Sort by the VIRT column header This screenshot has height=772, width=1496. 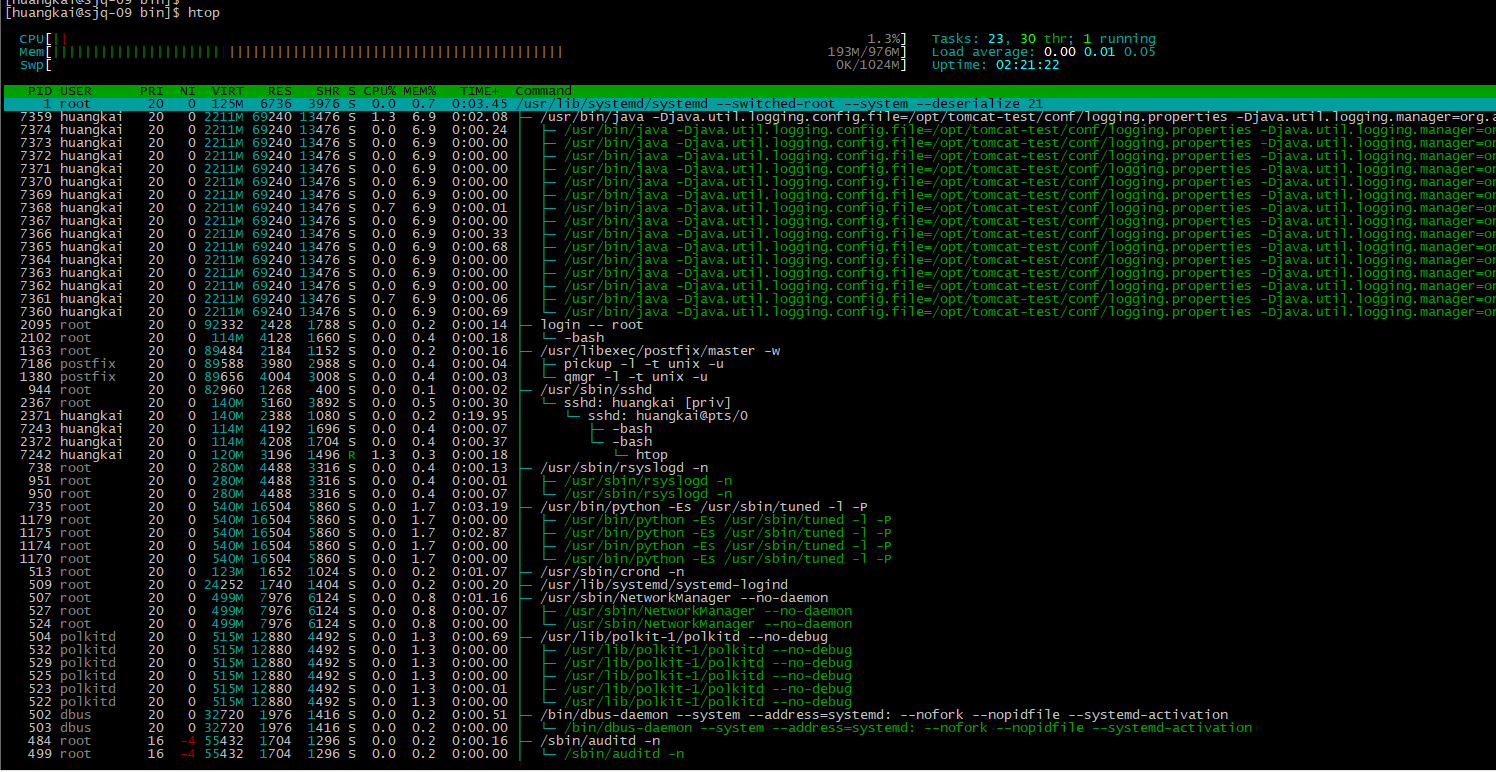click(x=227, y=91)
